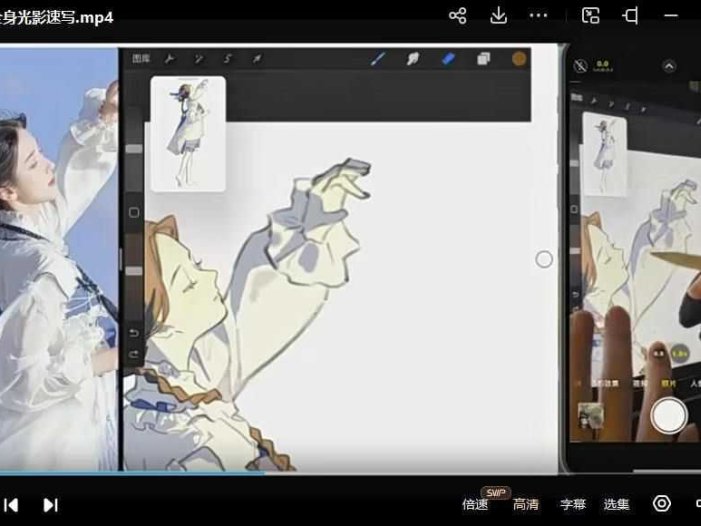
Task: Open the Procreate layers panel icon
Action: point(483,59)
